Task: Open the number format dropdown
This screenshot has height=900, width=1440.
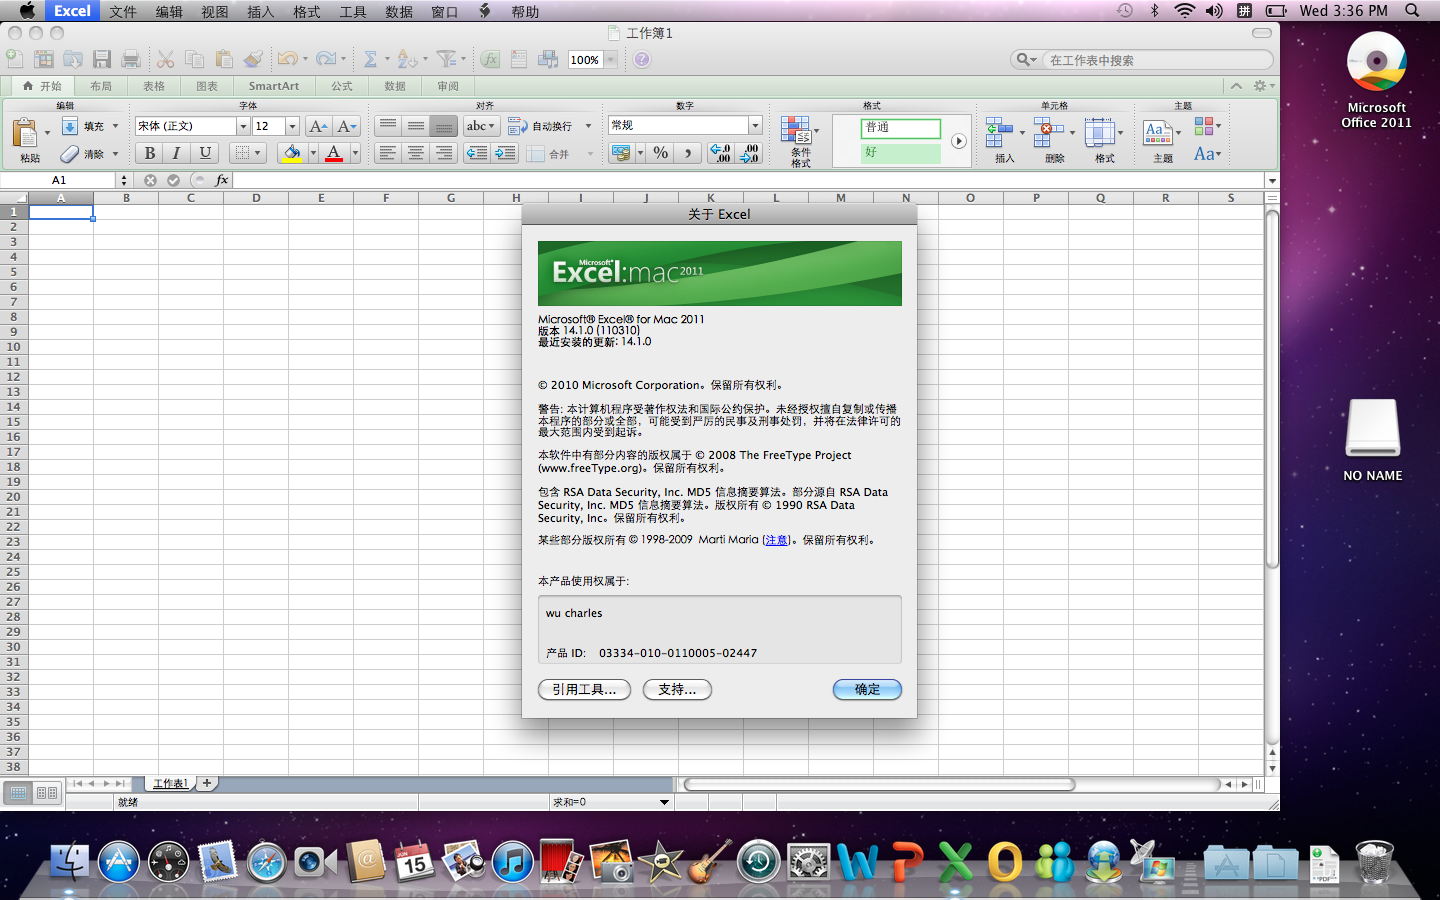Action: (x=755, y=125)
